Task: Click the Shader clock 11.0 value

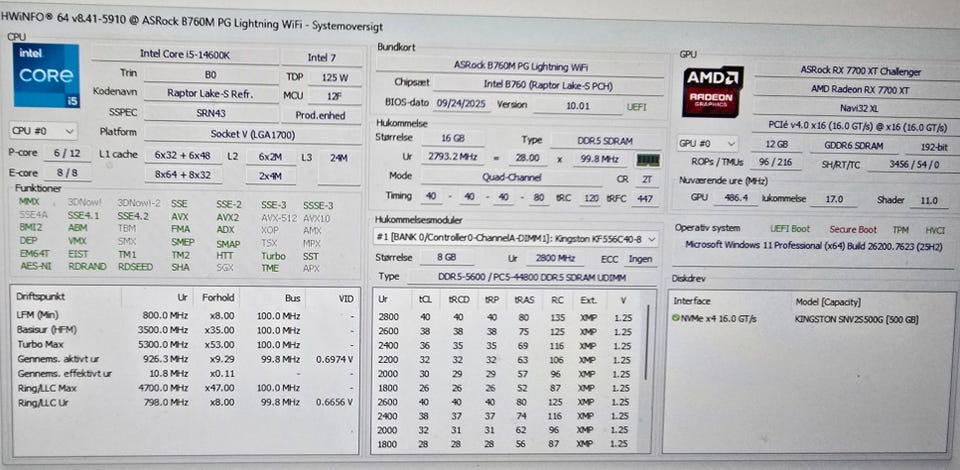Action: 928,200
